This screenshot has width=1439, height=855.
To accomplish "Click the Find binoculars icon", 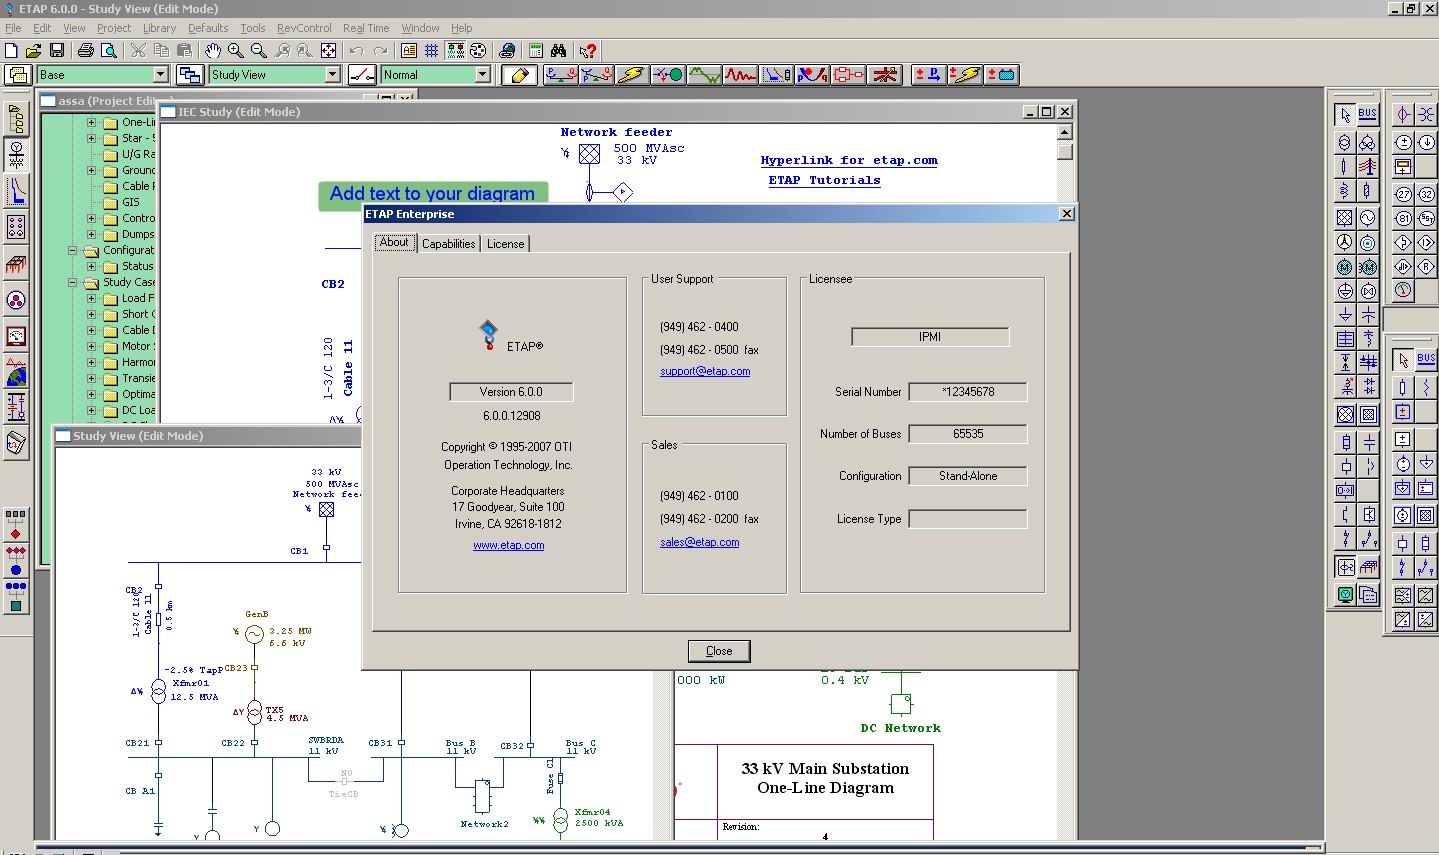I will coord(559,50).
